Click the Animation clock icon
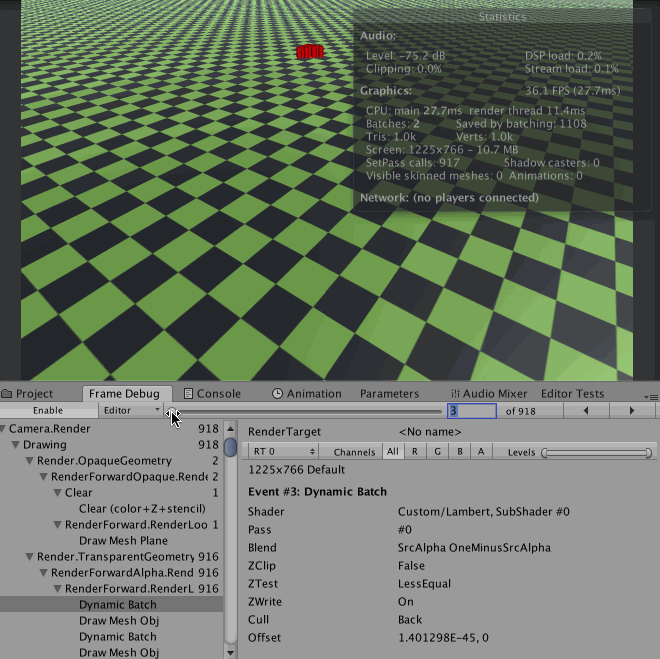This screenshot has height=659, width=660. (277, 393)
